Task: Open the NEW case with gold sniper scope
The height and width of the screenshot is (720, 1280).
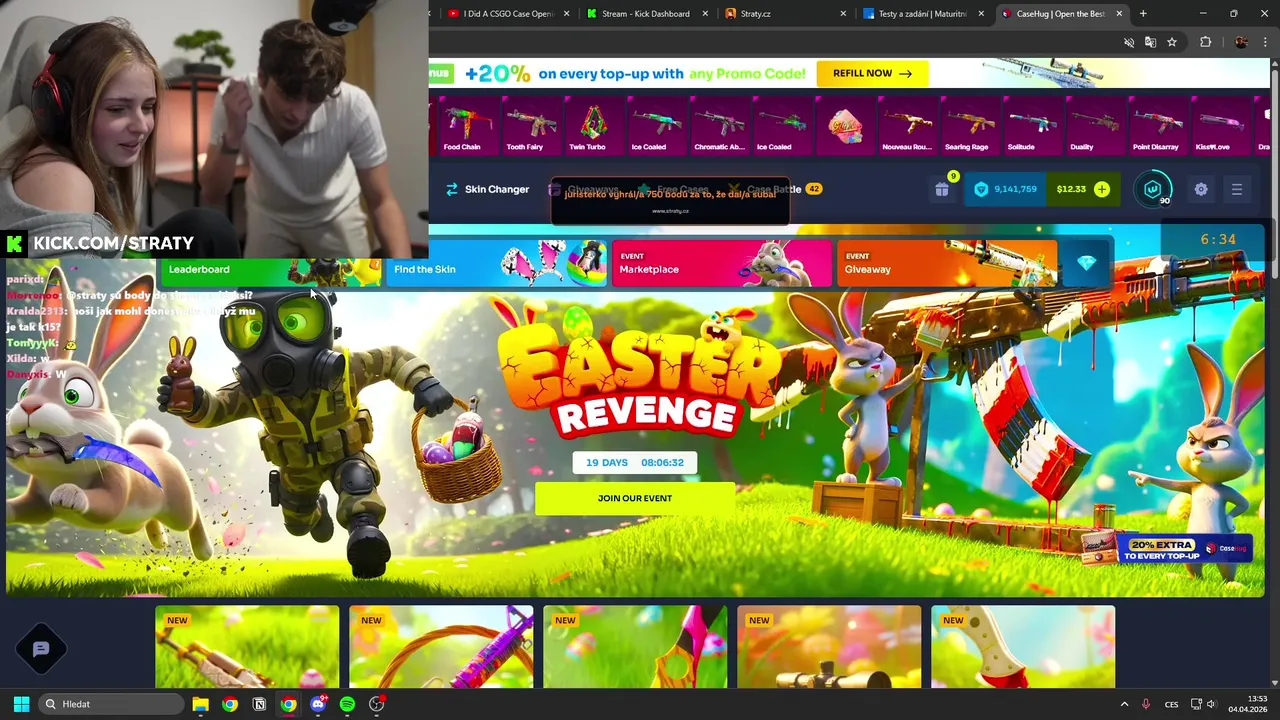Action: (x=829, y=647)
